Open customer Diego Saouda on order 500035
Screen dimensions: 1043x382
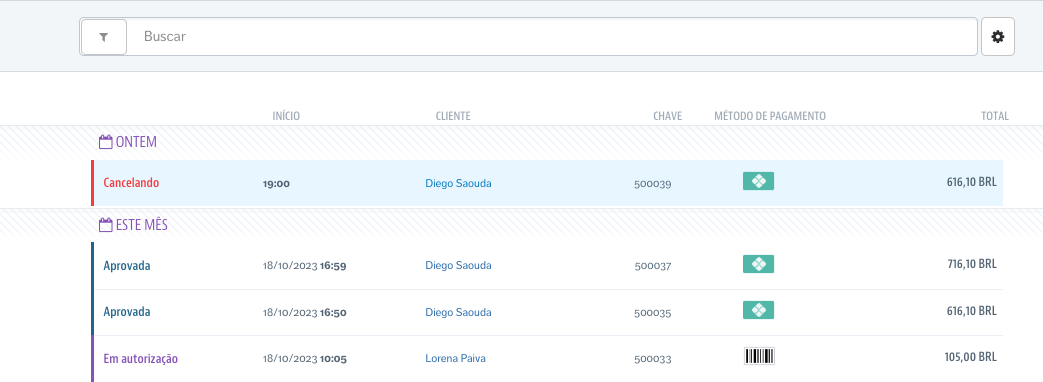(458, 312)
